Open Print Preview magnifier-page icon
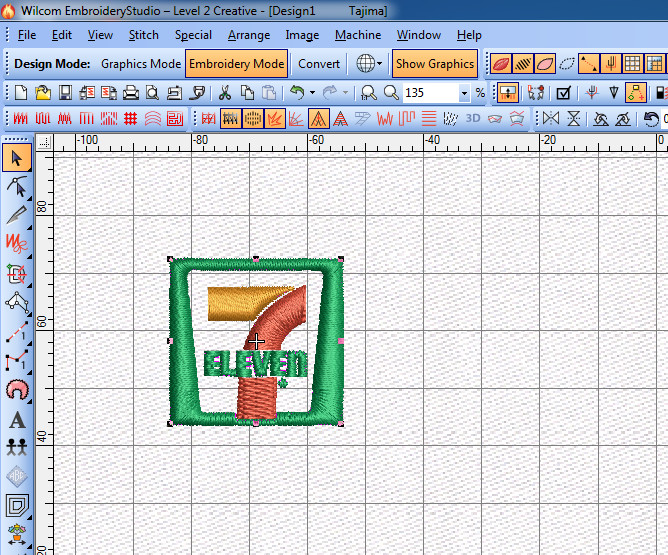Screen dimensions: 668x555 click(x=152, y=92)
